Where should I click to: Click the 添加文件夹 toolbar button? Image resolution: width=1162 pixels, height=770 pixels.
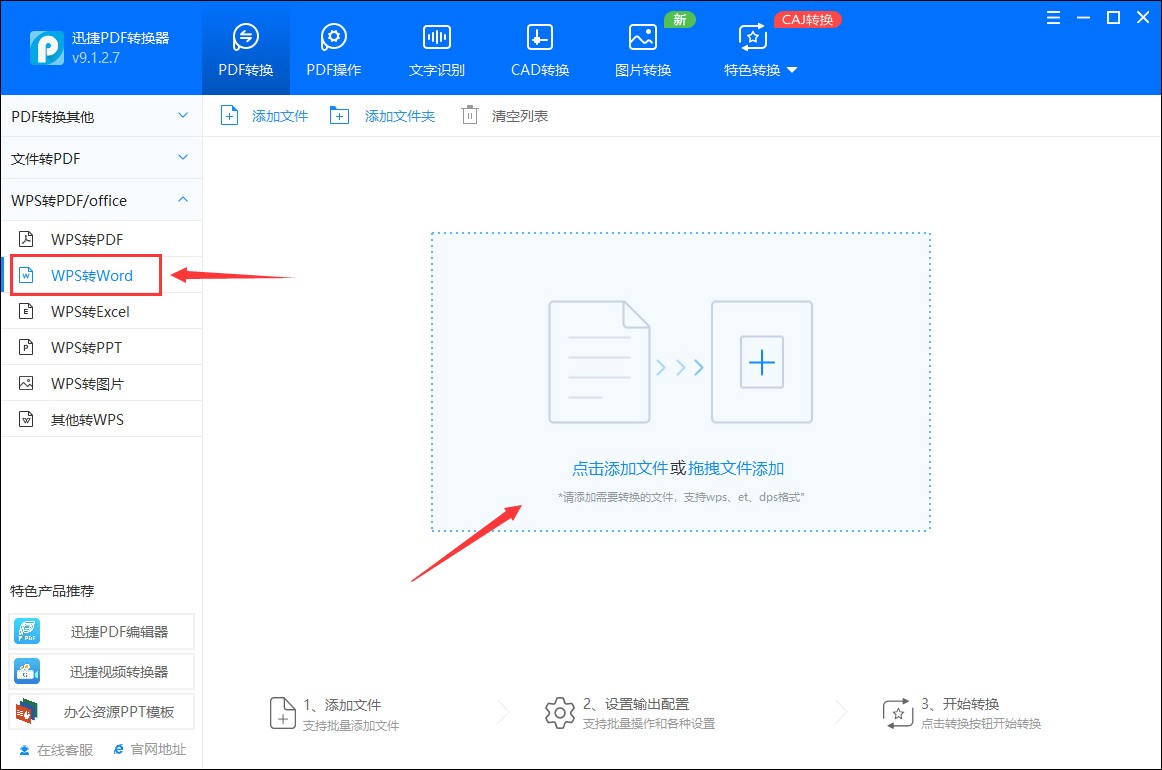(382, 116)
